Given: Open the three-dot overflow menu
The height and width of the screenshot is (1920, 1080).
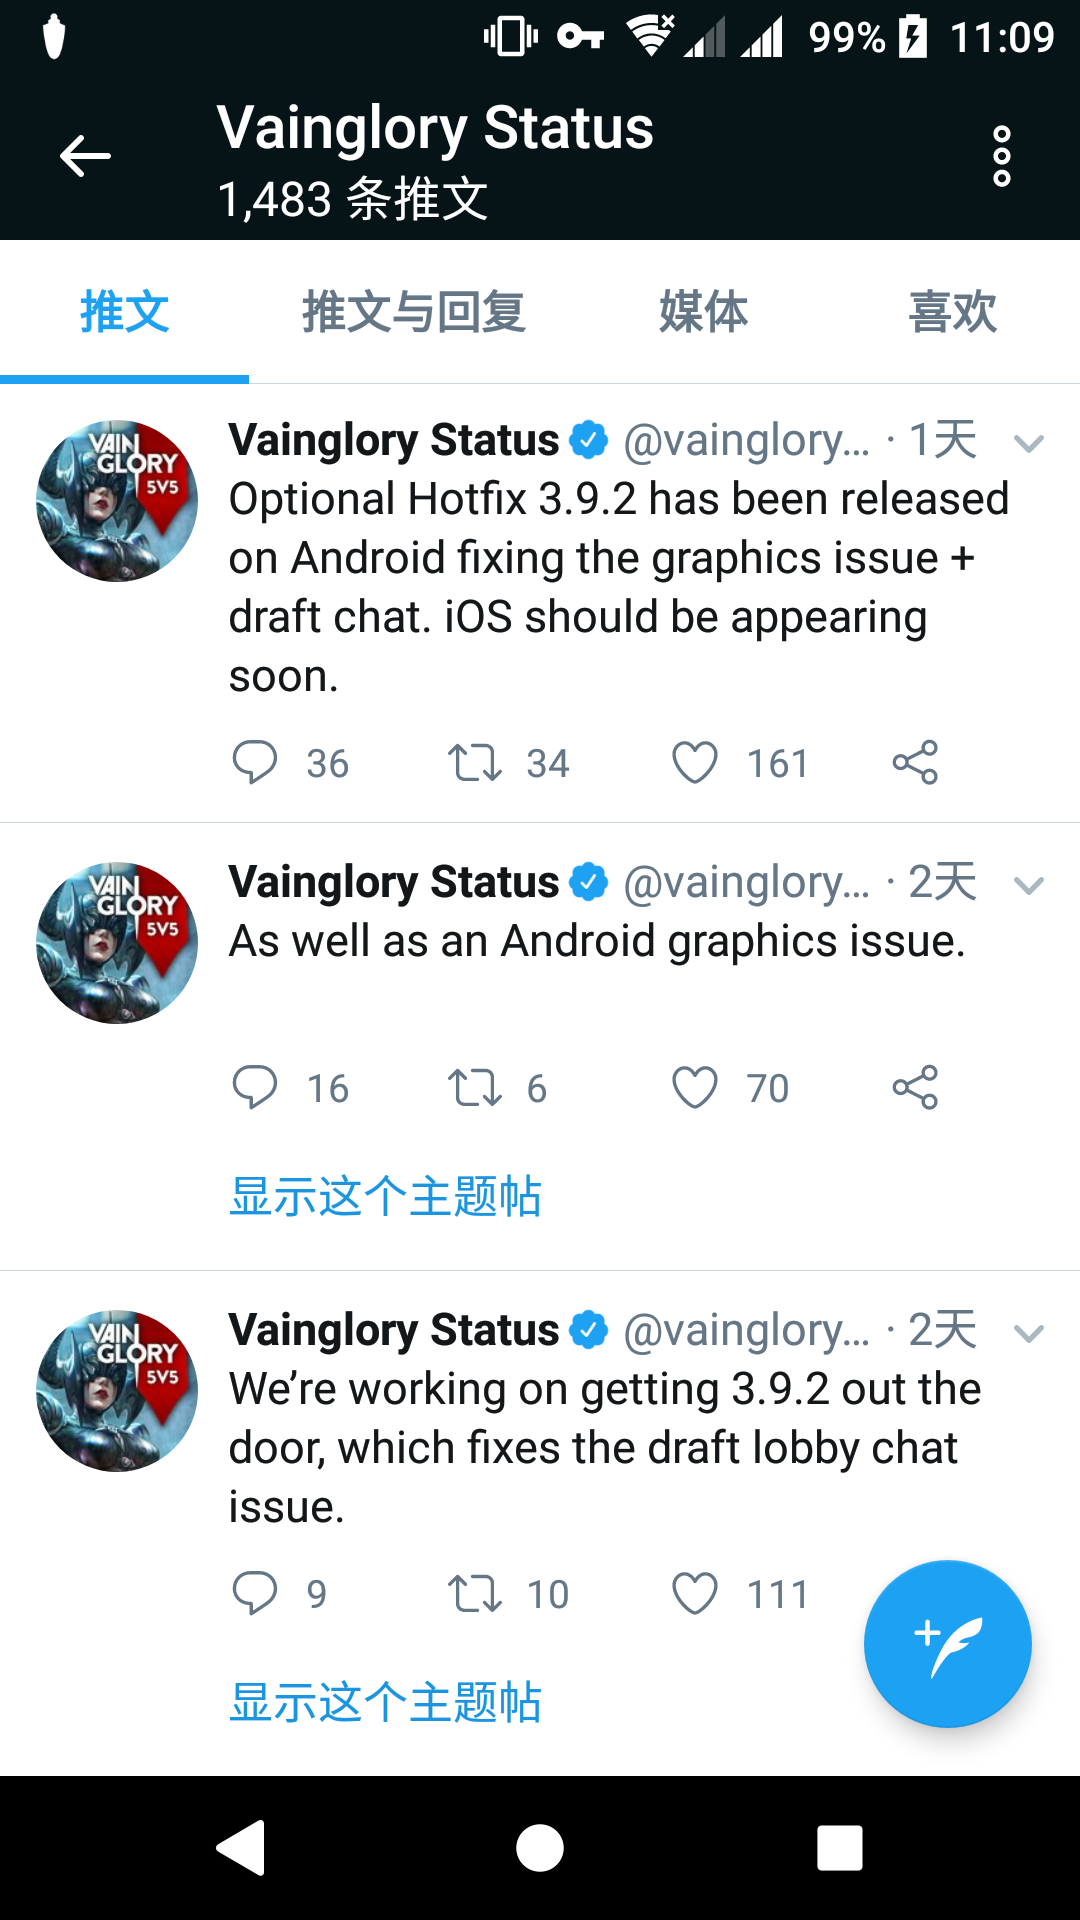Looking at the screenshot, I should pyautogui.click(x=1001, y=156).
